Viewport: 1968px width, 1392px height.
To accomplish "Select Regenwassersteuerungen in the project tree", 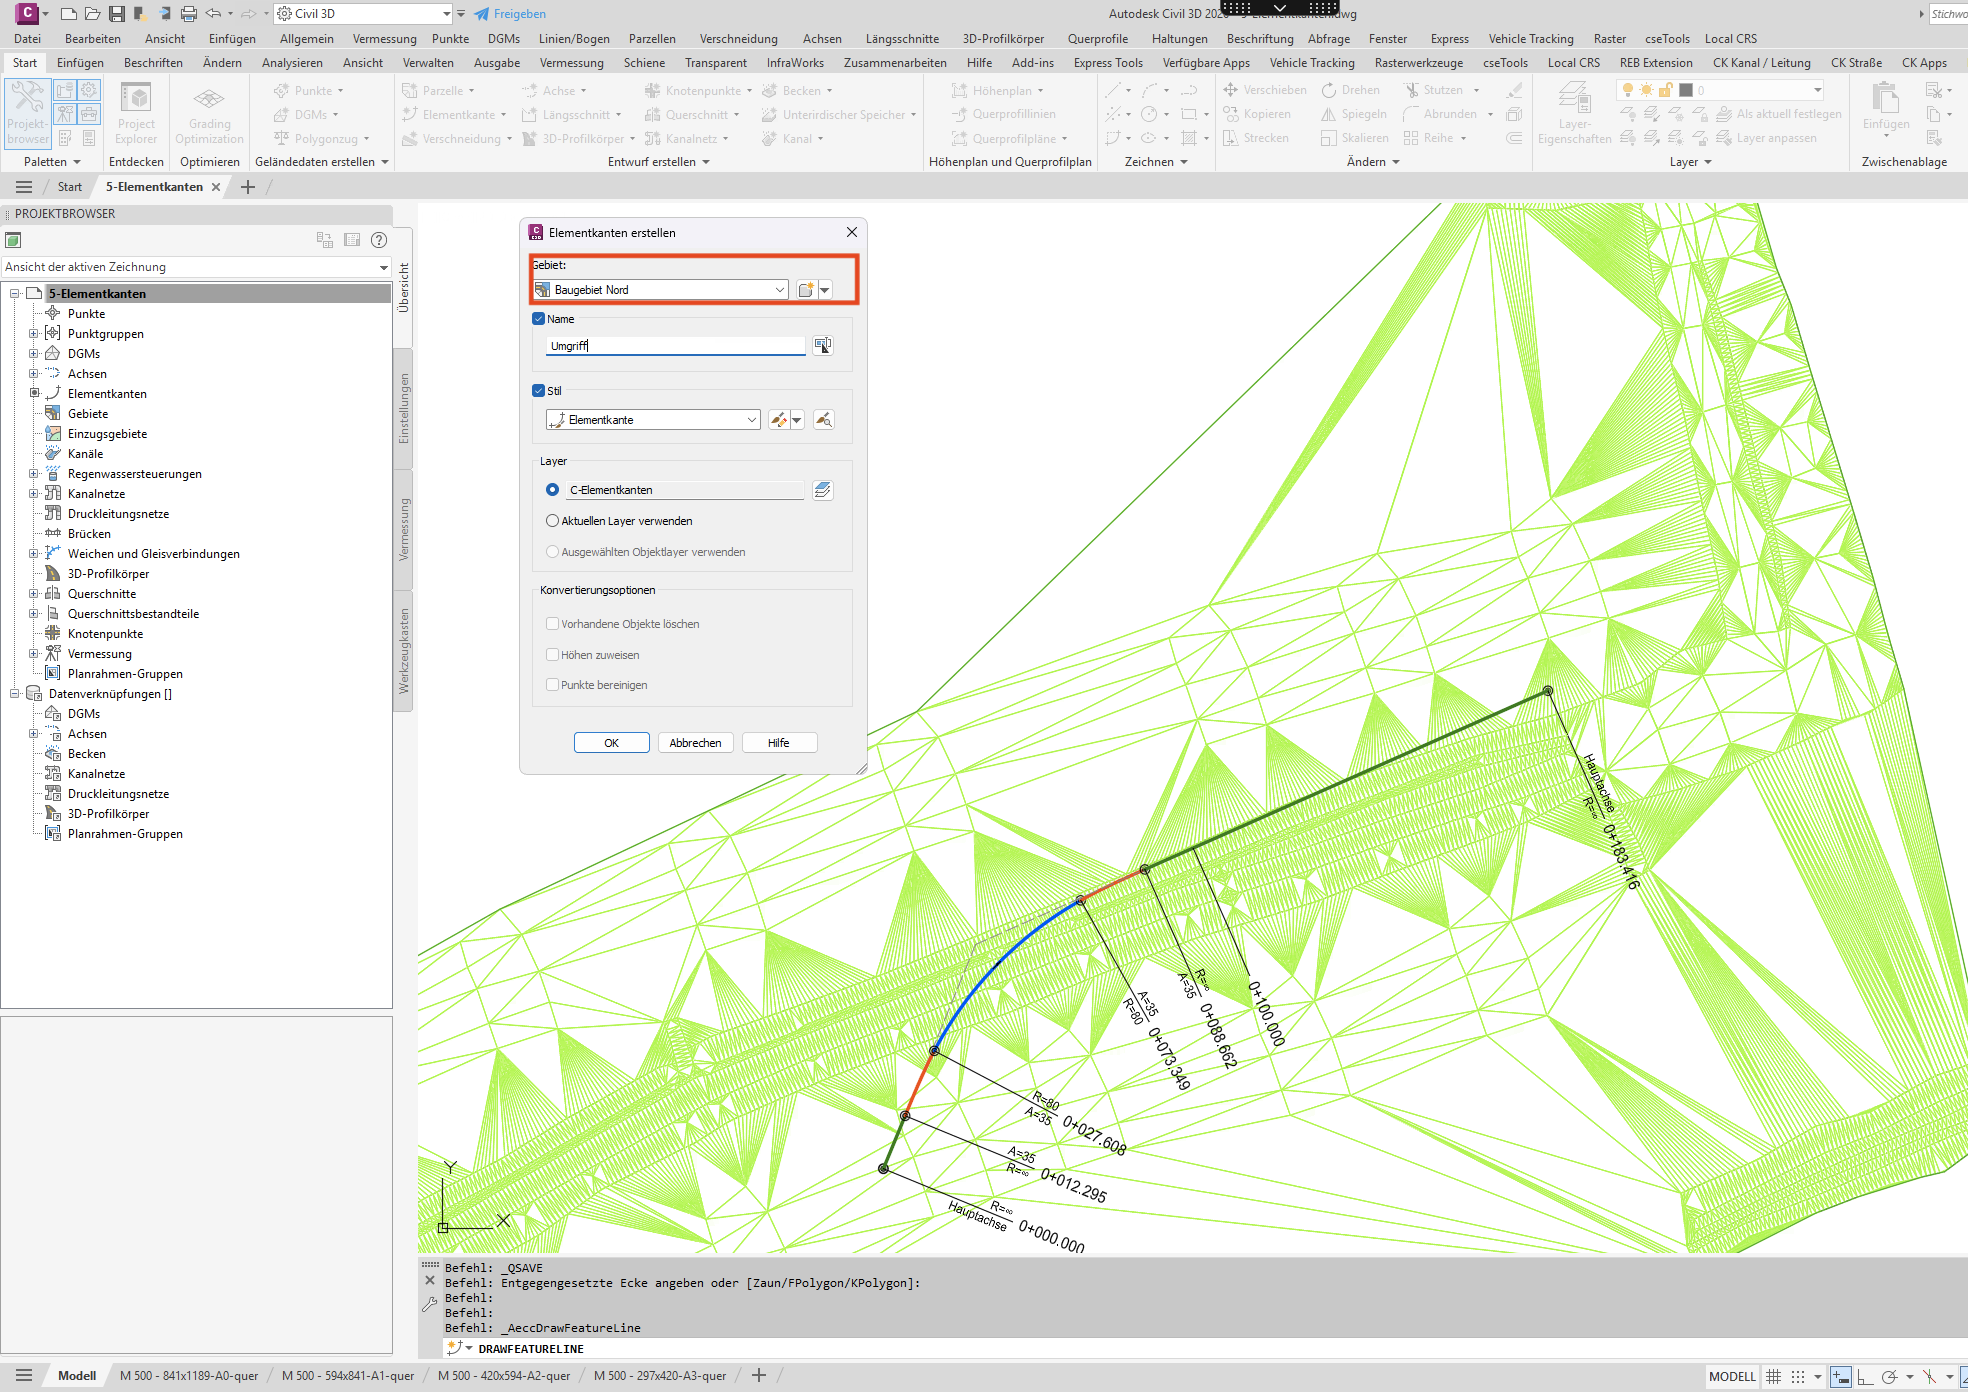I will (x=135, y=474).
